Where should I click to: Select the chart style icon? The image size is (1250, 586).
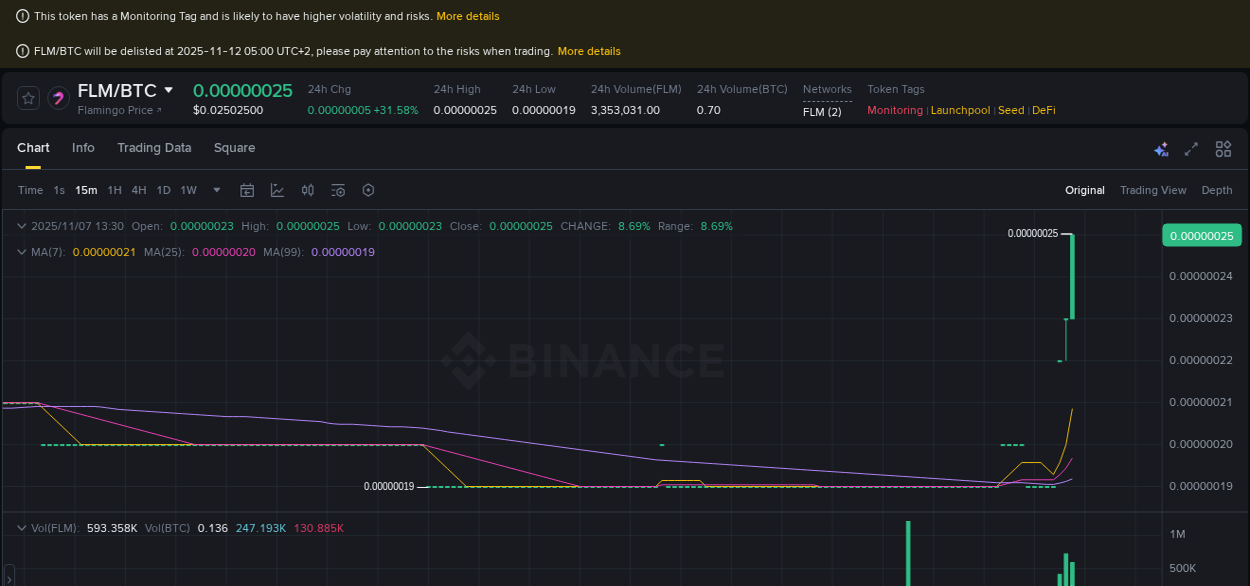tap(277, 190)
